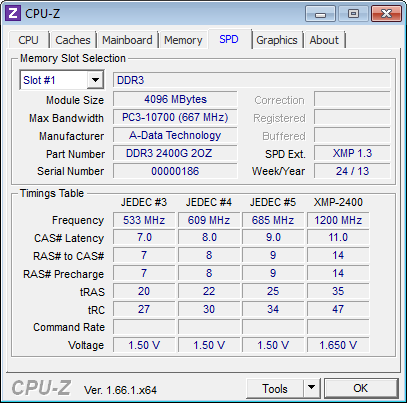Click the PC3-10700 (667 MHz) bandwidth value
The height and width of the screenshot is (403, 407).
tap(175, 117)
